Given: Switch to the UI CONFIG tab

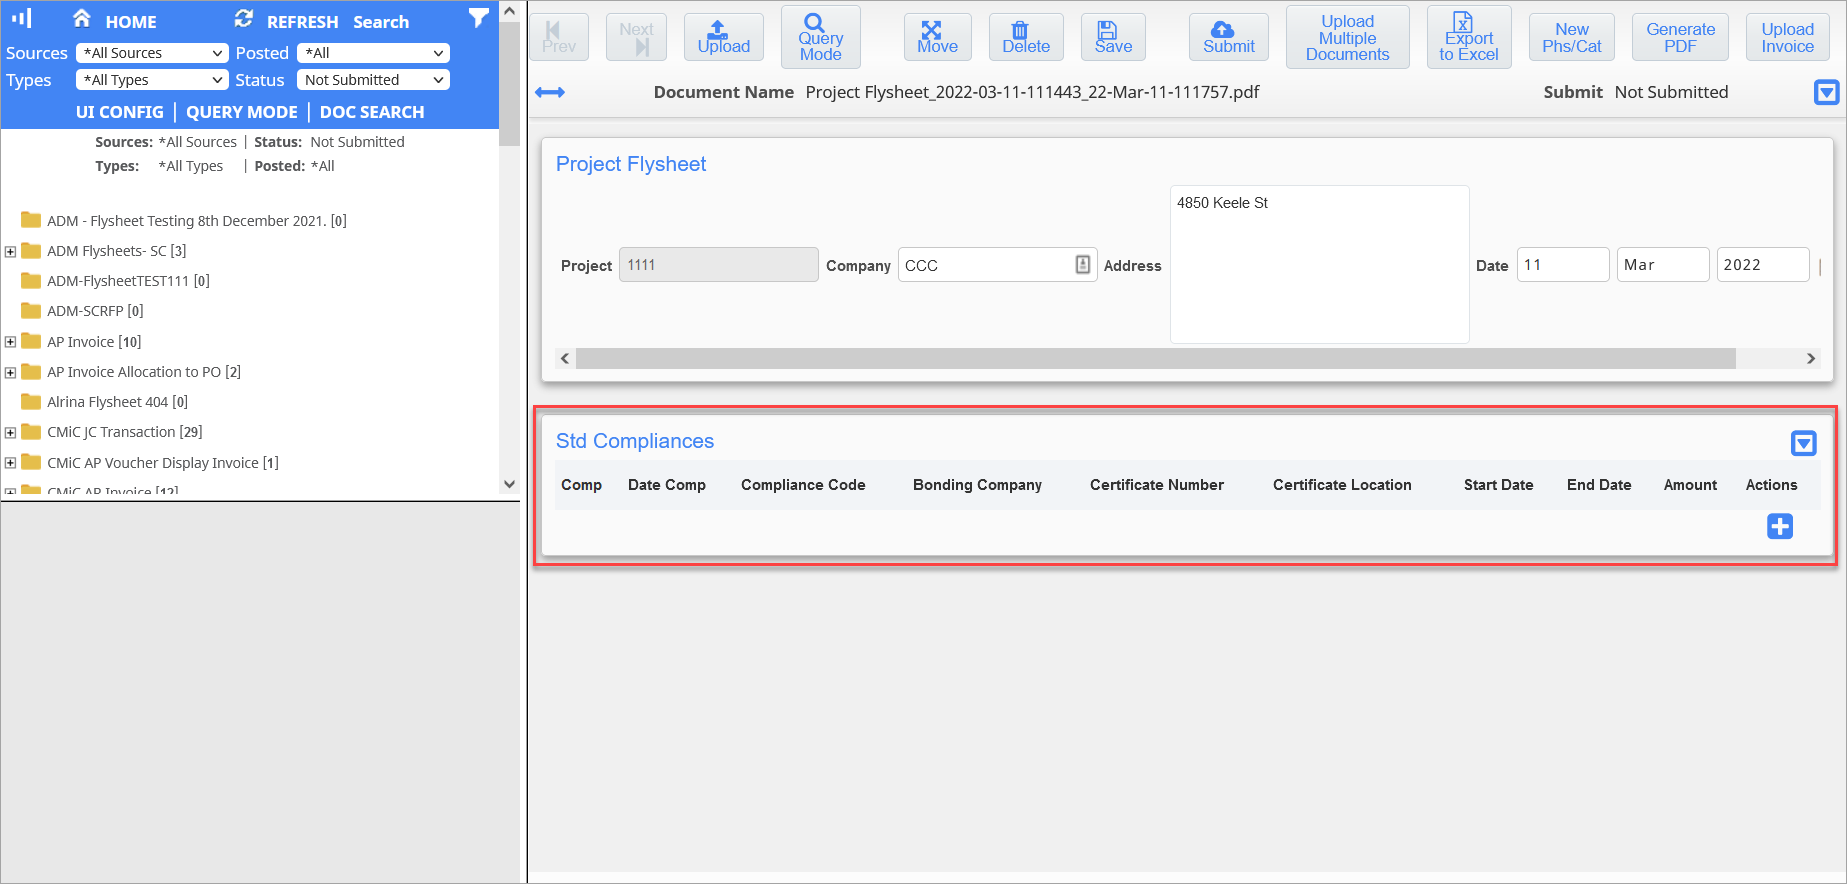Looking at the screenshot, I should pos(119,112).
